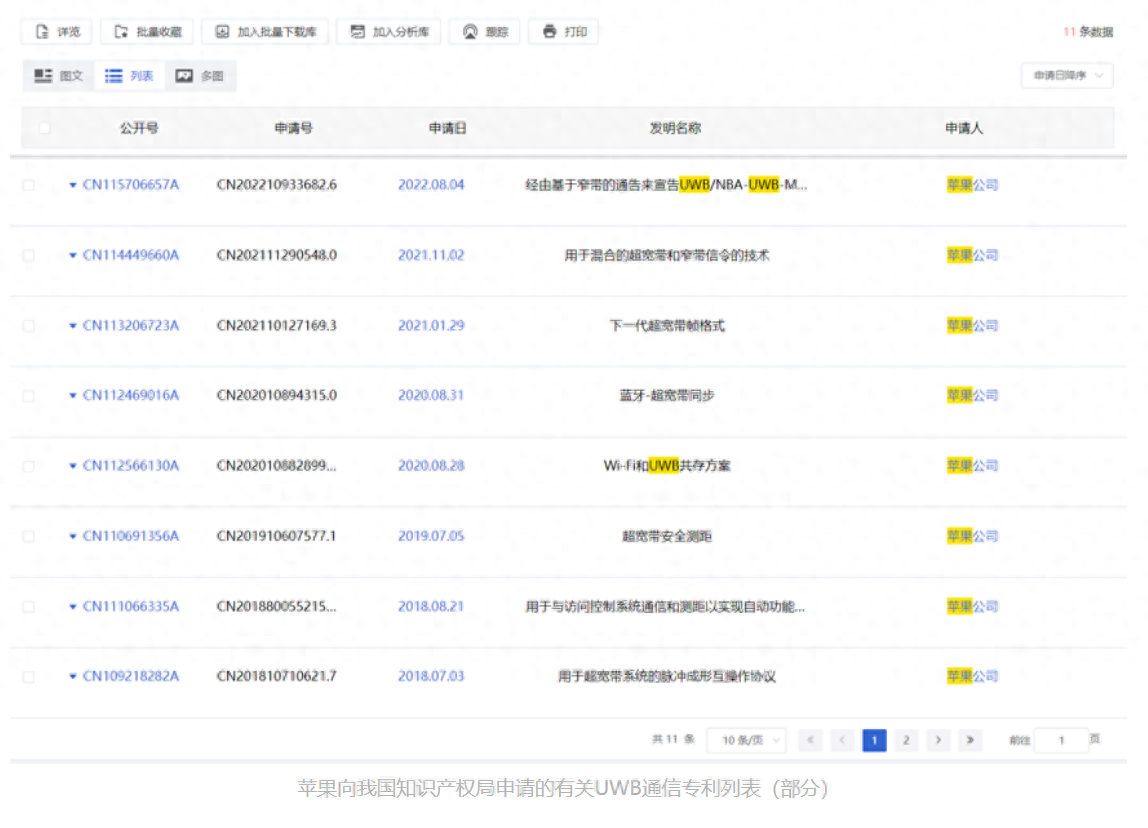Expand the arrow beside CN113206723A

72,326
